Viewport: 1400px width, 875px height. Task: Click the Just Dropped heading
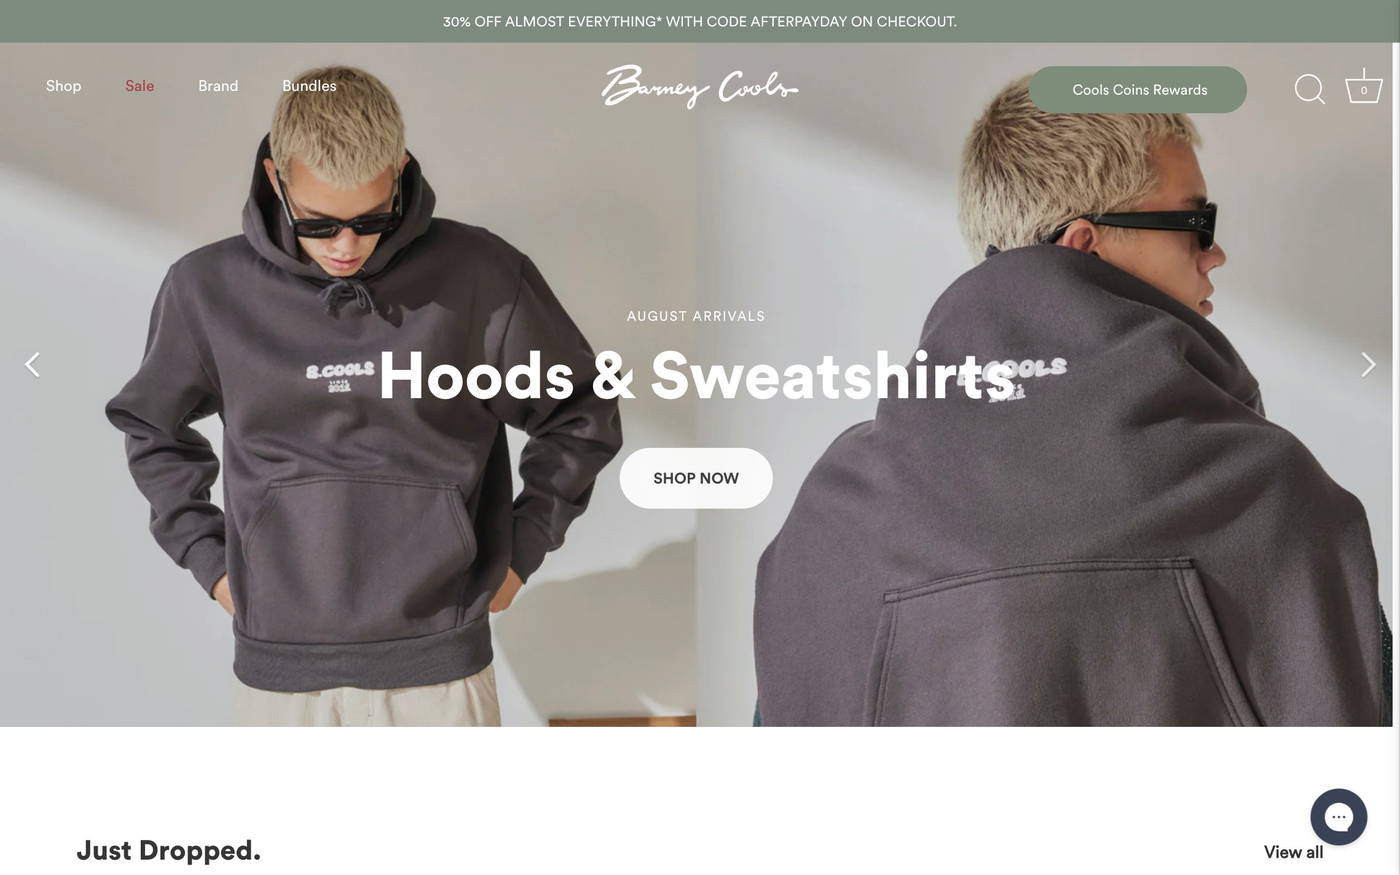pos(168,850)
